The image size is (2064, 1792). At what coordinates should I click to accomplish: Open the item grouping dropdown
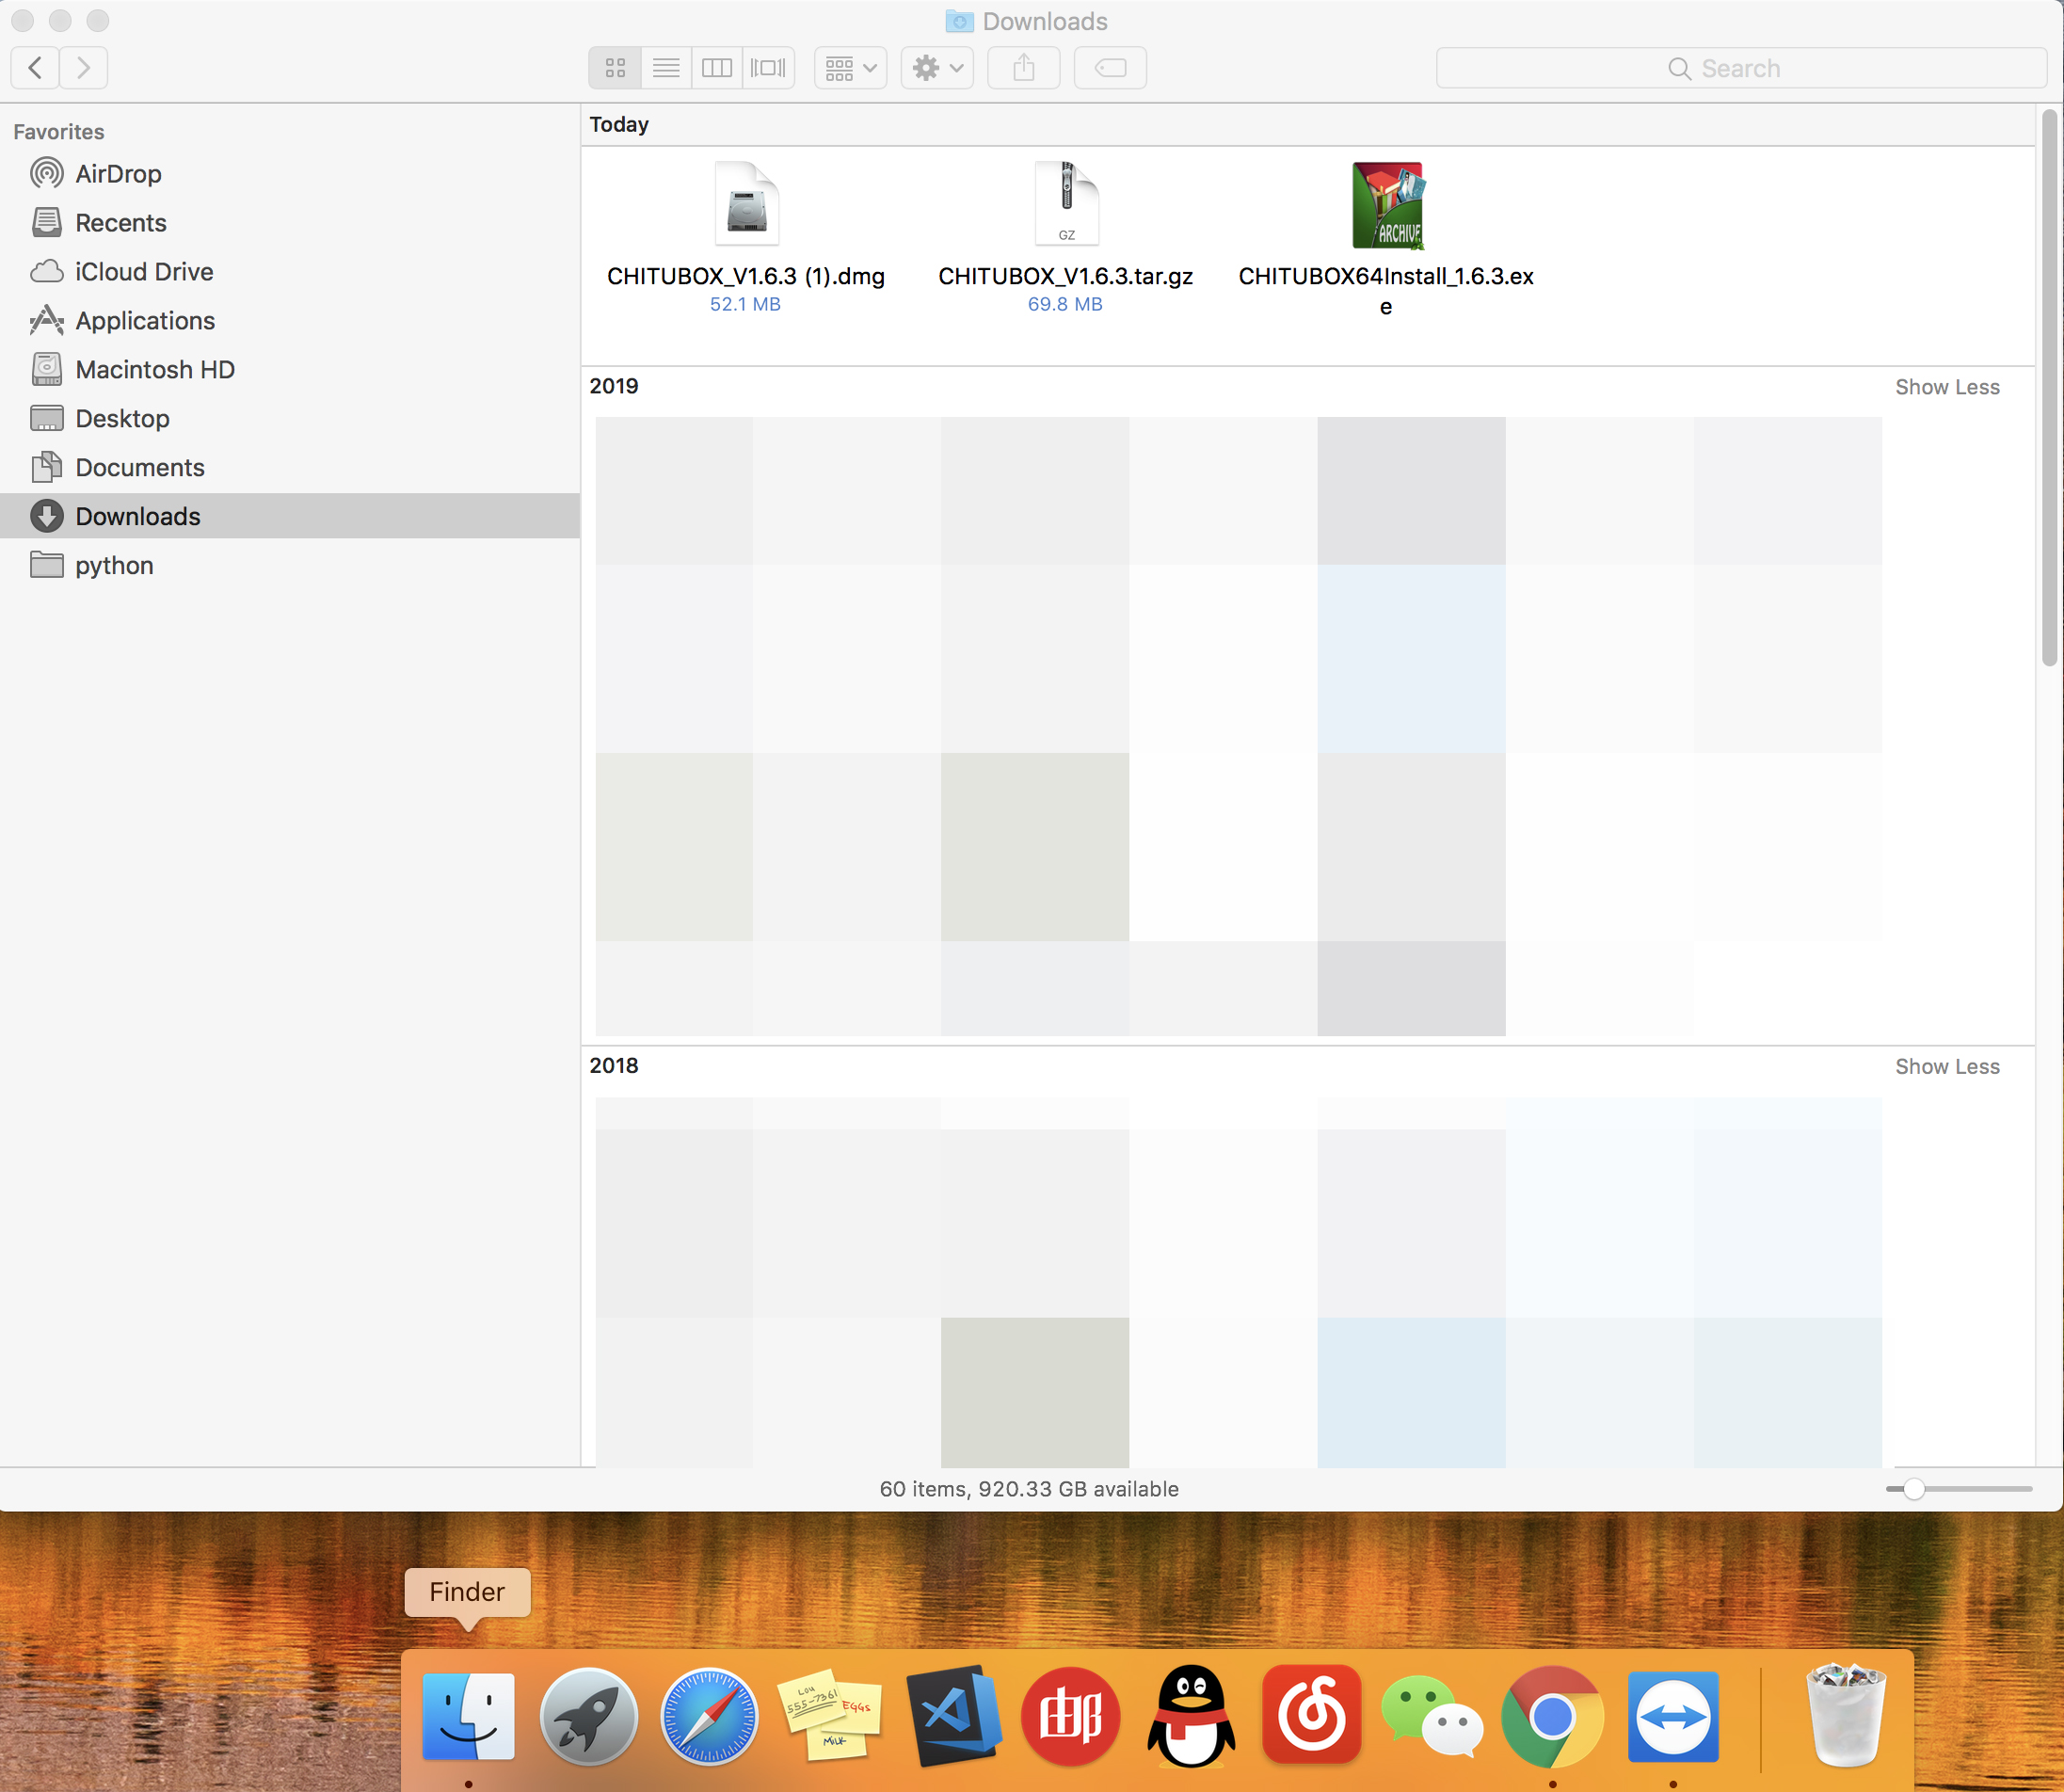[850, 68]
